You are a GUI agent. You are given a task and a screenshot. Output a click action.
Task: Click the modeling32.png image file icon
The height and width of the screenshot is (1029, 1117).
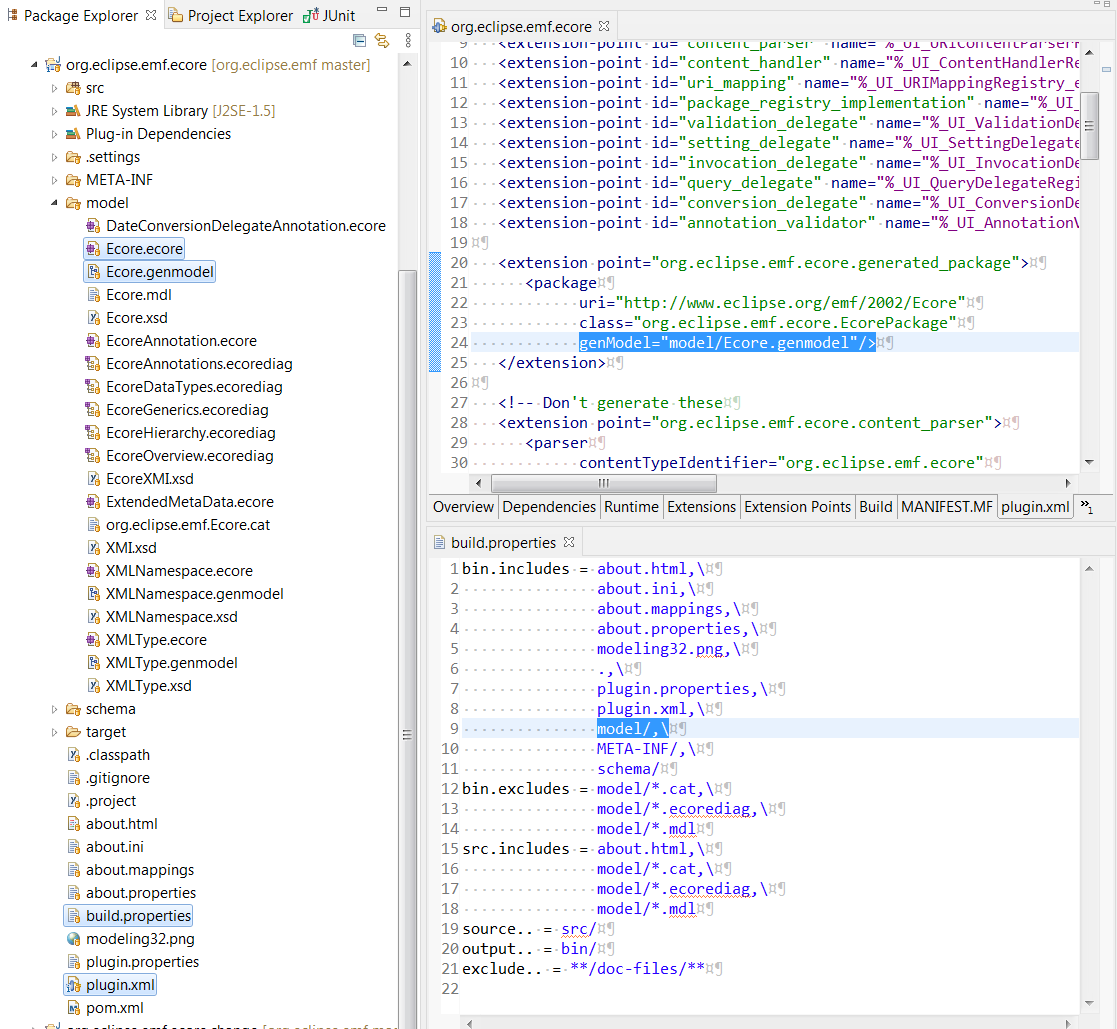73,939
